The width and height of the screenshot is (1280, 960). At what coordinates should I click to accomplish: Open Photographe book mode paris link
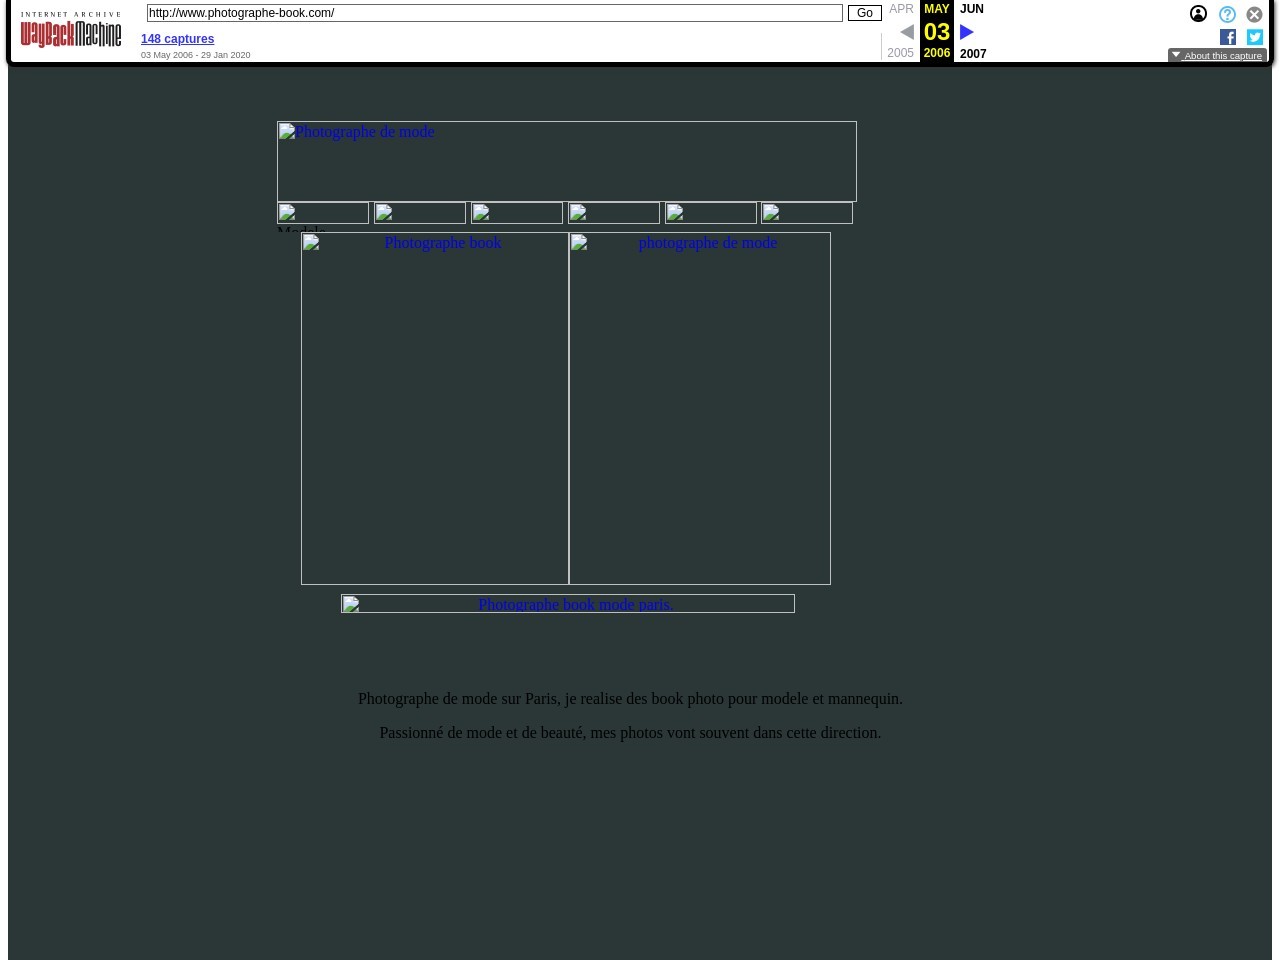tap(567, 604)
